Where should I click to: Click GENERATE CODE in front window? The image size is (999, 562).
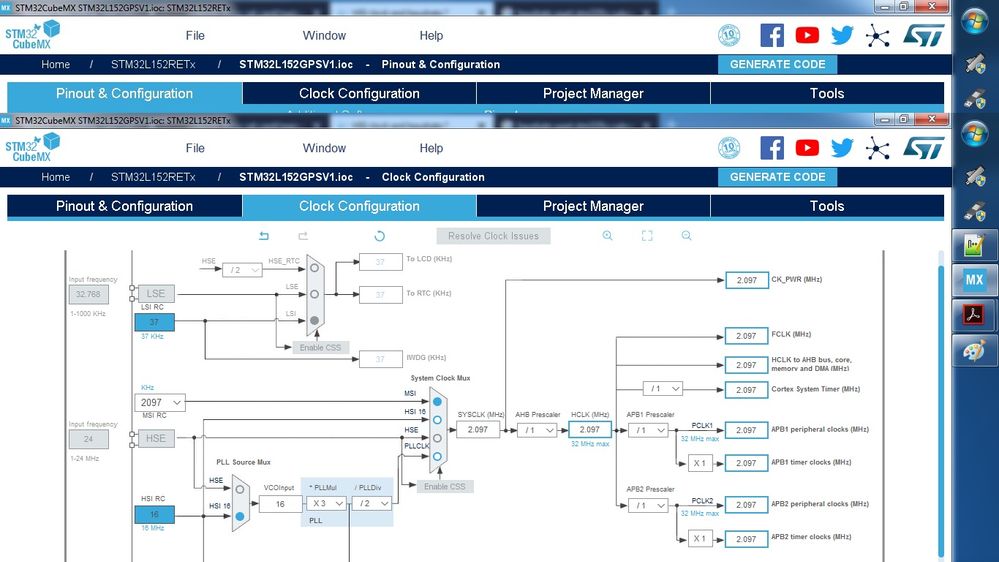[777, 177]
